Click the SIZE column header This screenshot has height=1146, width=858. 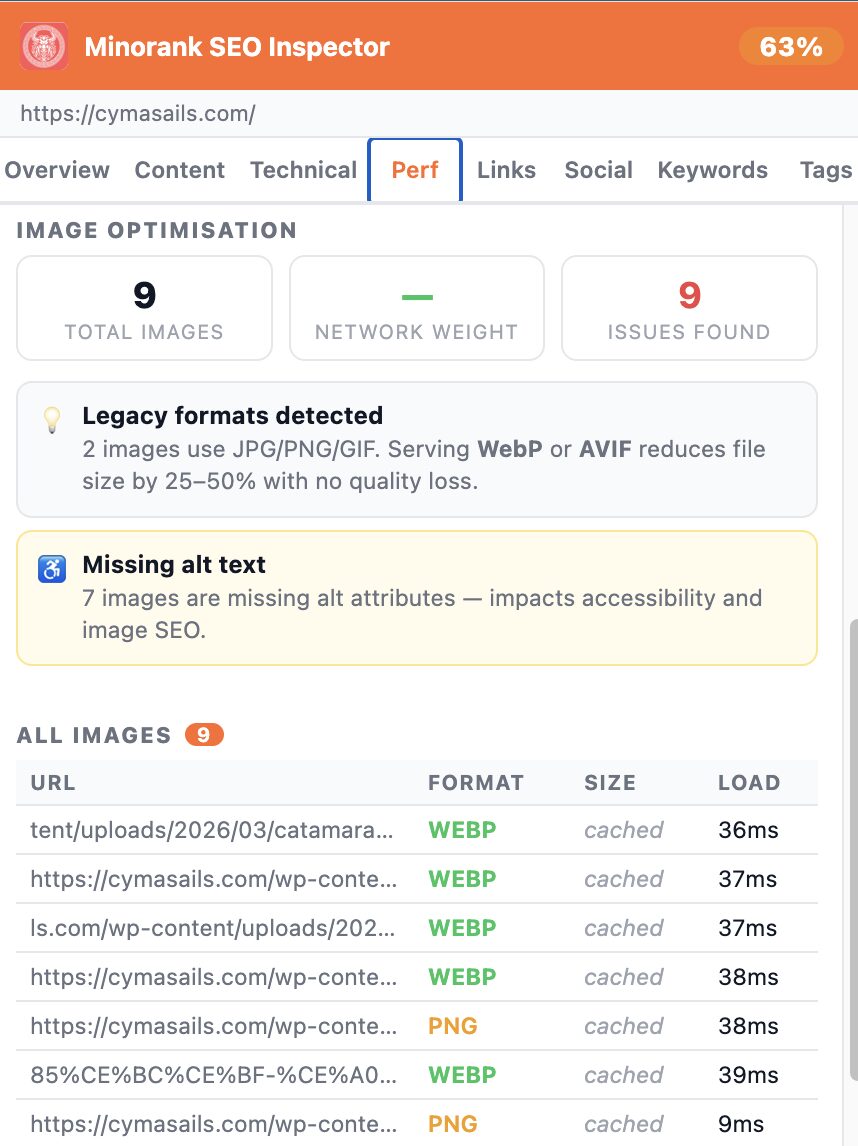(x=610, y=783)
